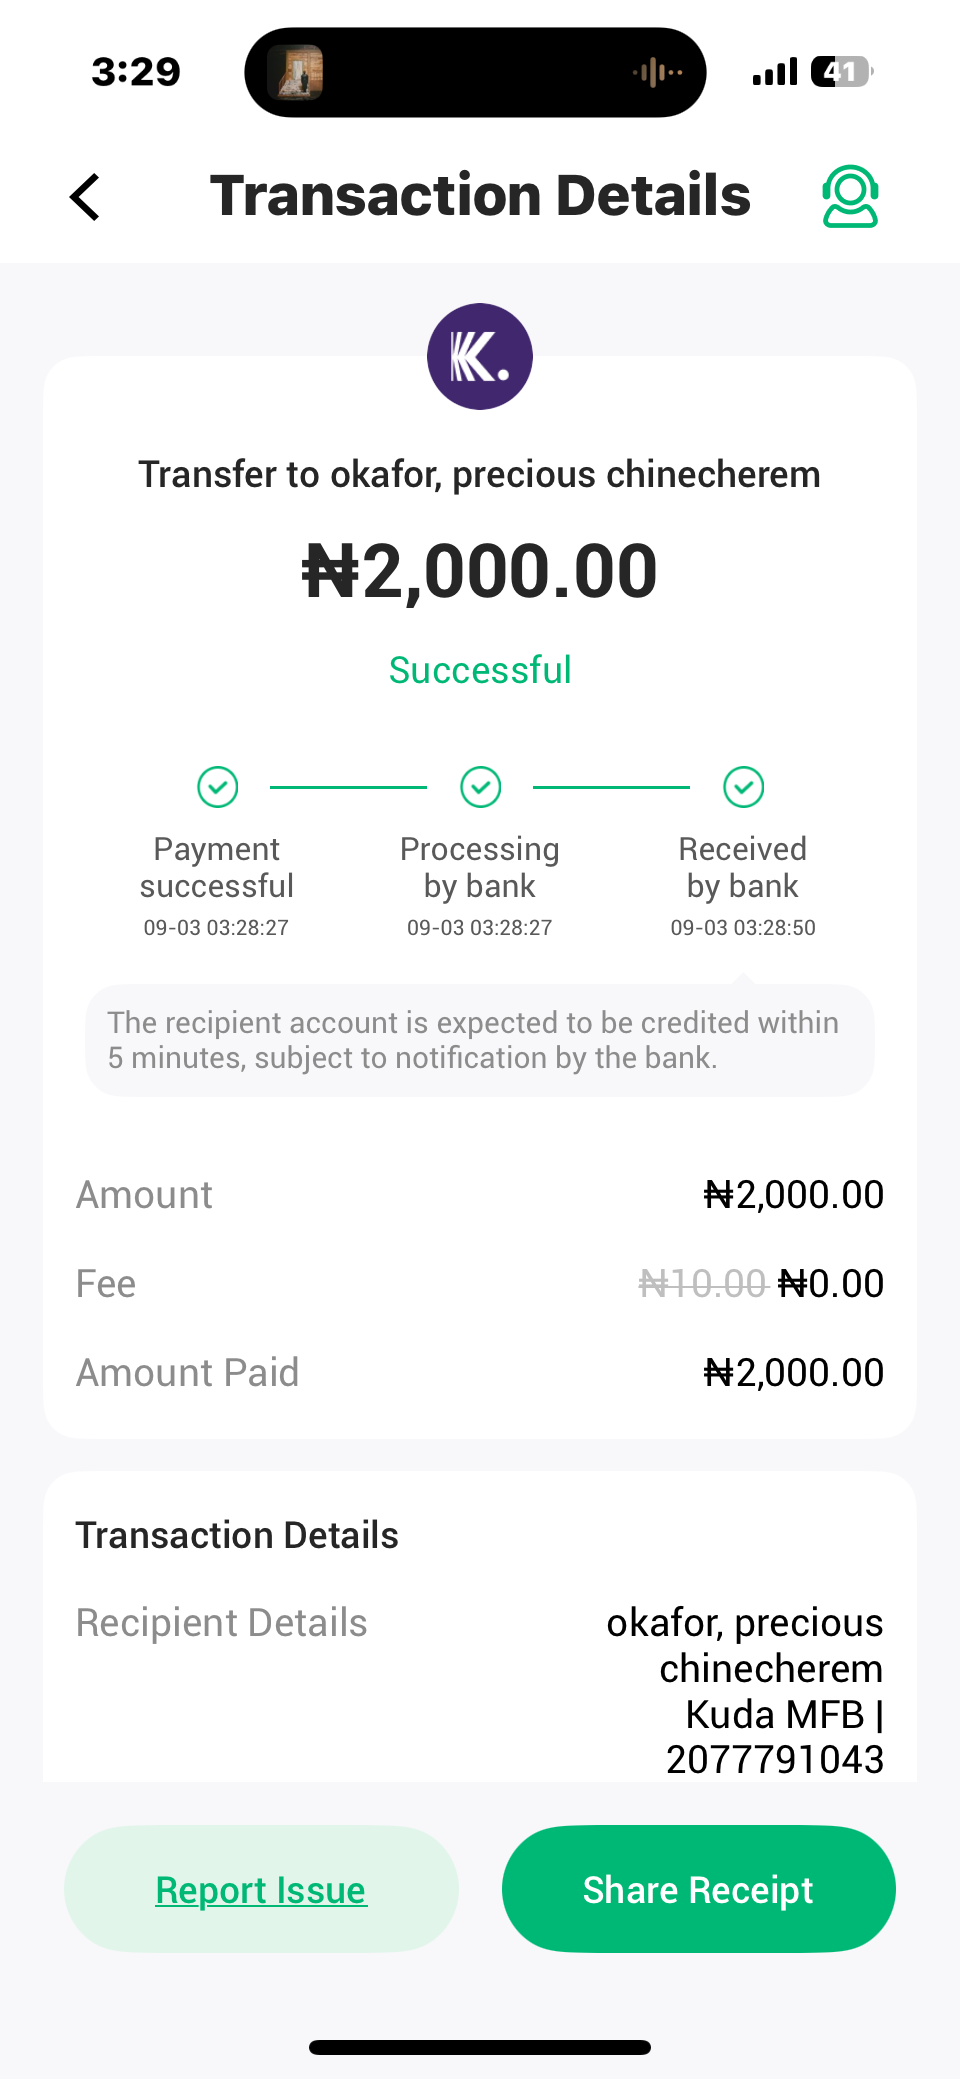This screenshot has height=2079, width=960.
Task: Tap the Received by bank timestamp
Action: point(743,928)
